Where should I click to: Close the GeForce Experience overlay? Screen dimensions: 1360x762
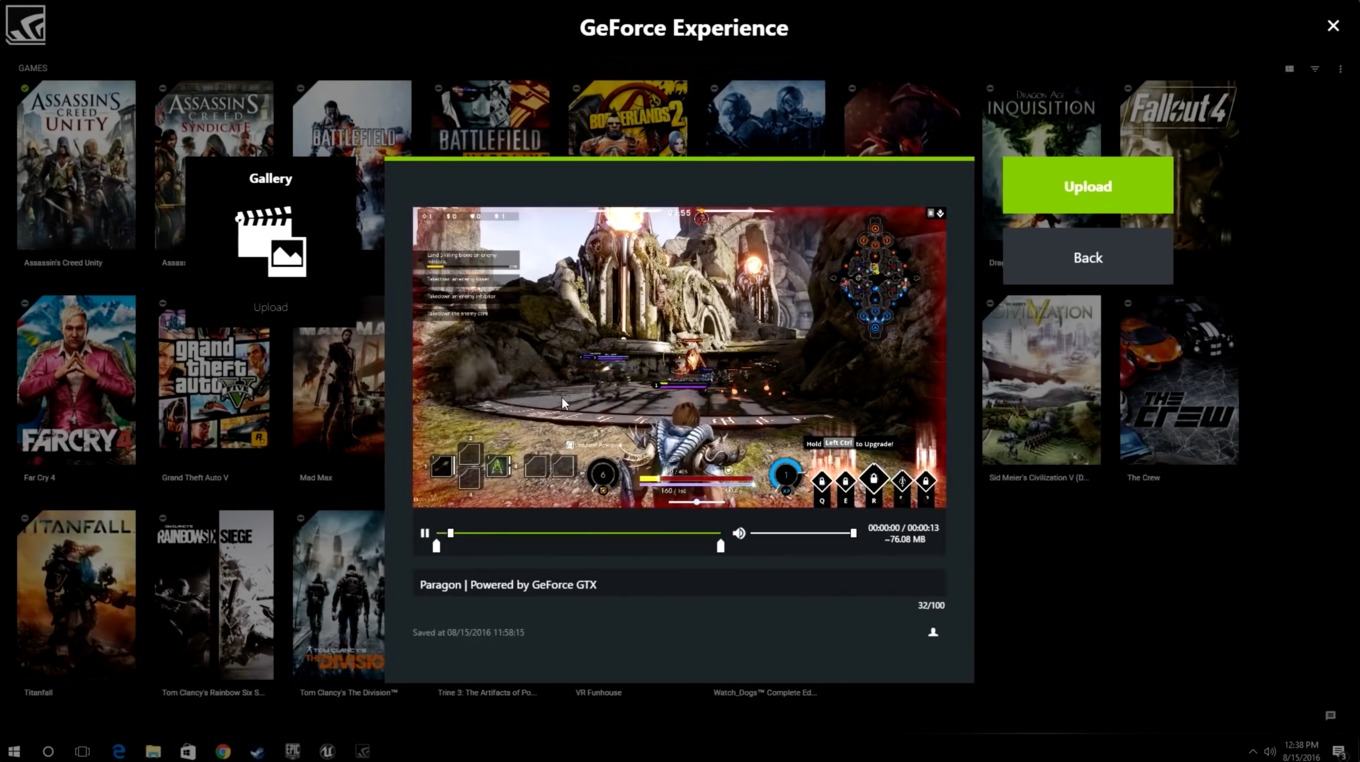[x=1333, y=26]
